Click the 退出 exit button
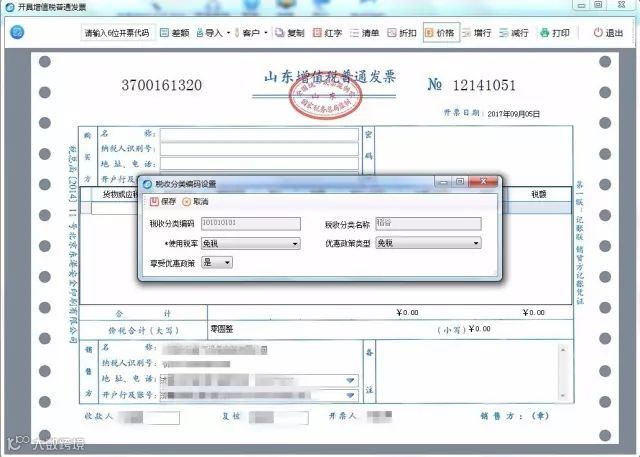The image size is (640, 457). pos(608,33)
